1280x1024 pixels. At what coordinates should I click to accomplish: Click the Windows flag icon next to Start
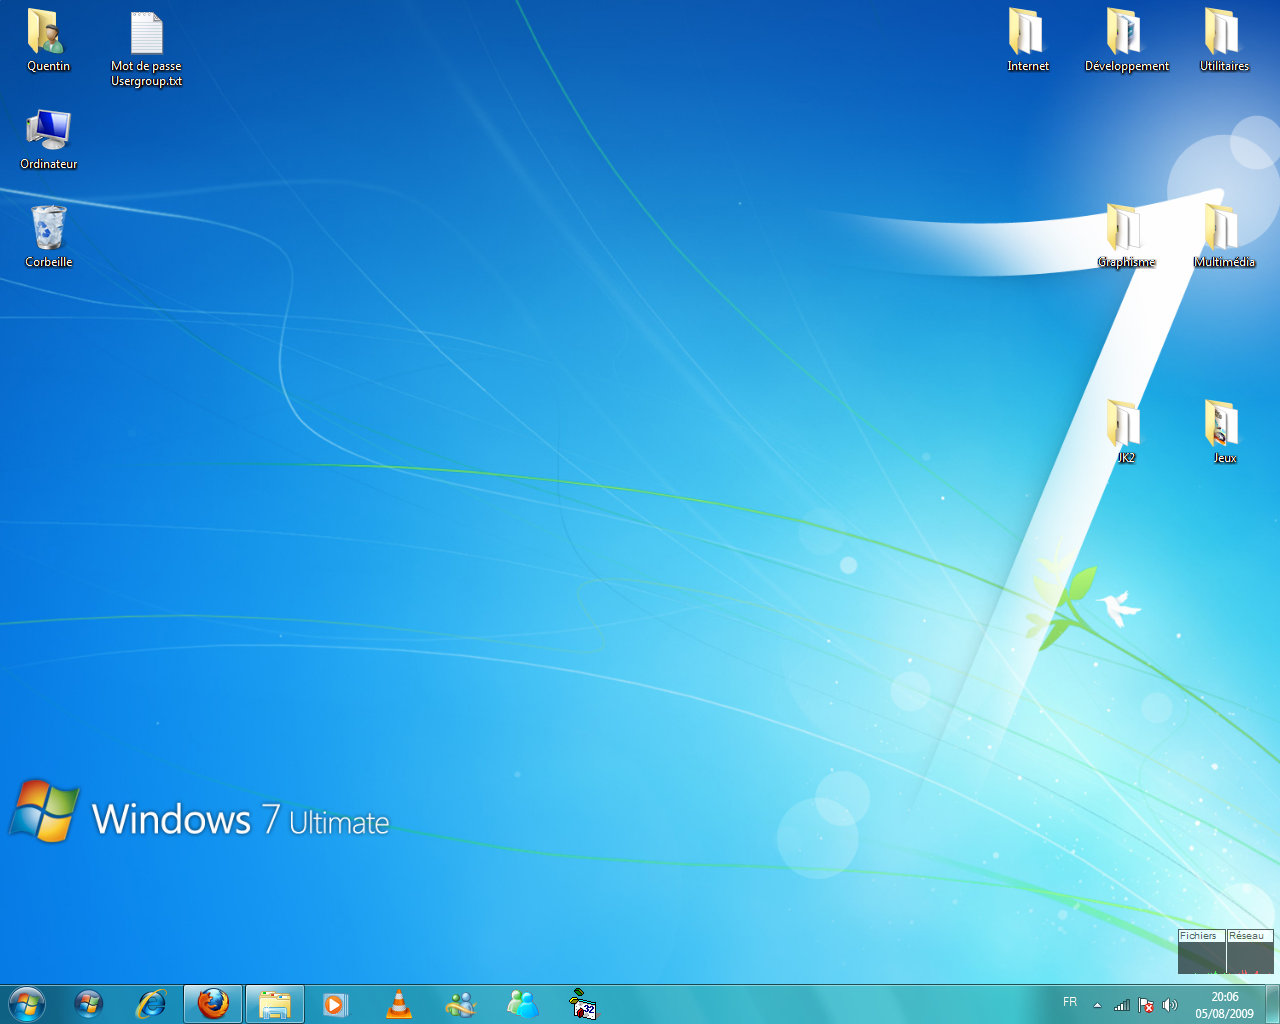pyautogui.click(x=88, y=1004)
